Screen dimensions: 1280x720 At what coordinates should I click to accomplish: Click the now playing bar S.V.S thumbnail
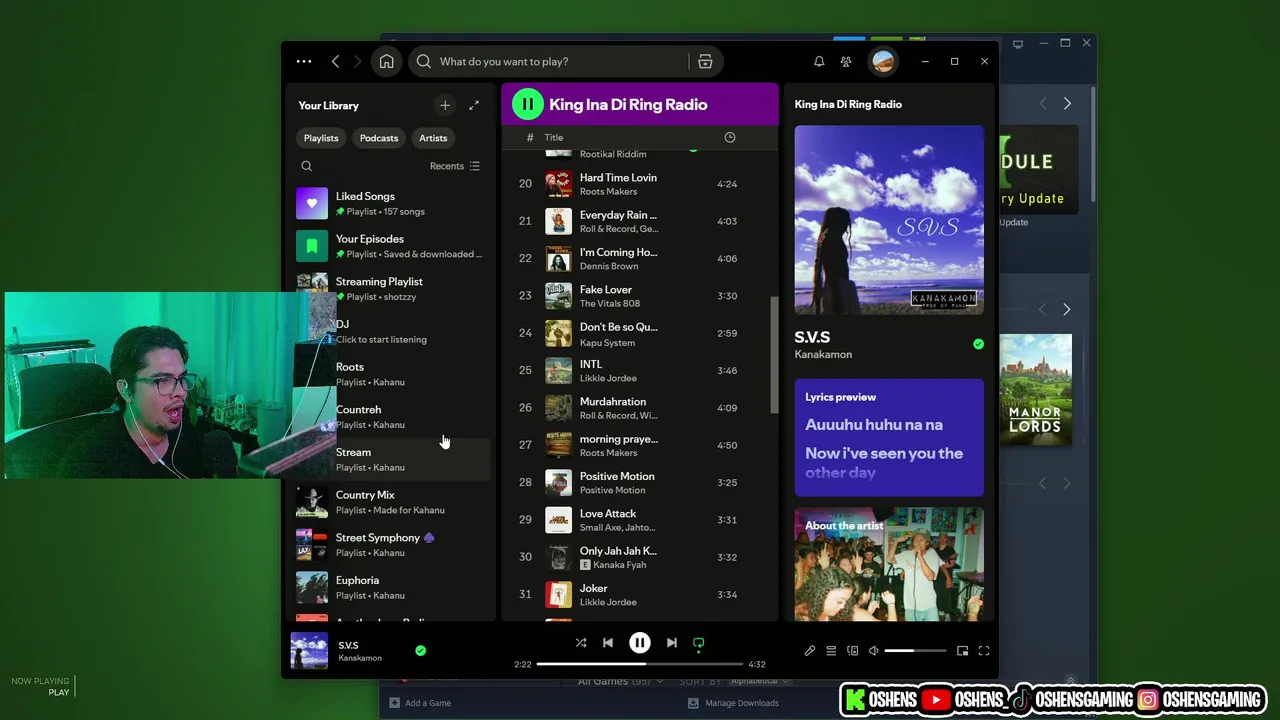[309, 650]
